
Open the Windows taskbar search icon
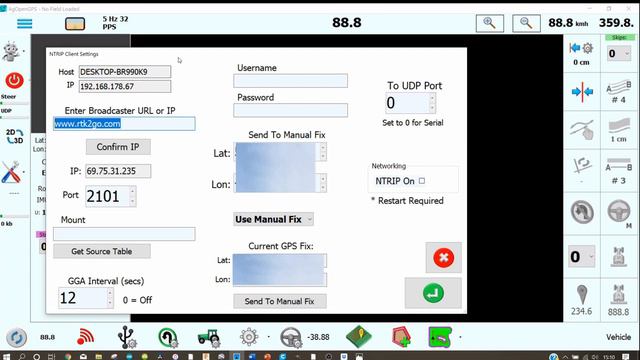pyautogui.click(x=22, y=357)
